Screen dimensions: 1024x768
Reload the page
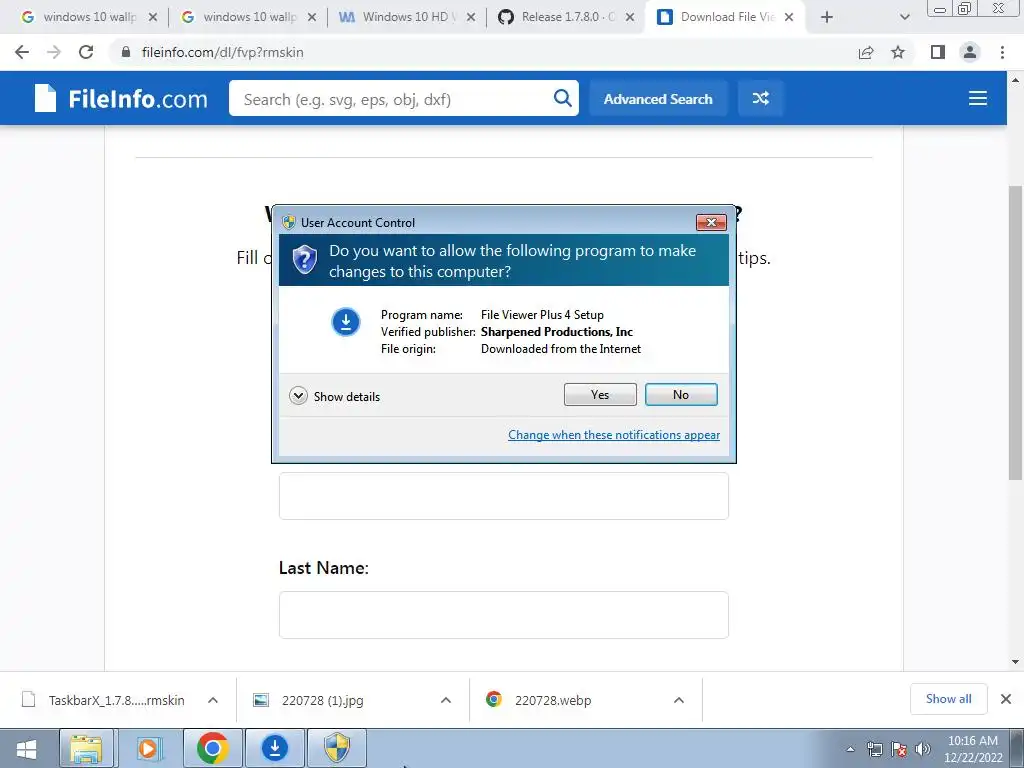[86, 52]
